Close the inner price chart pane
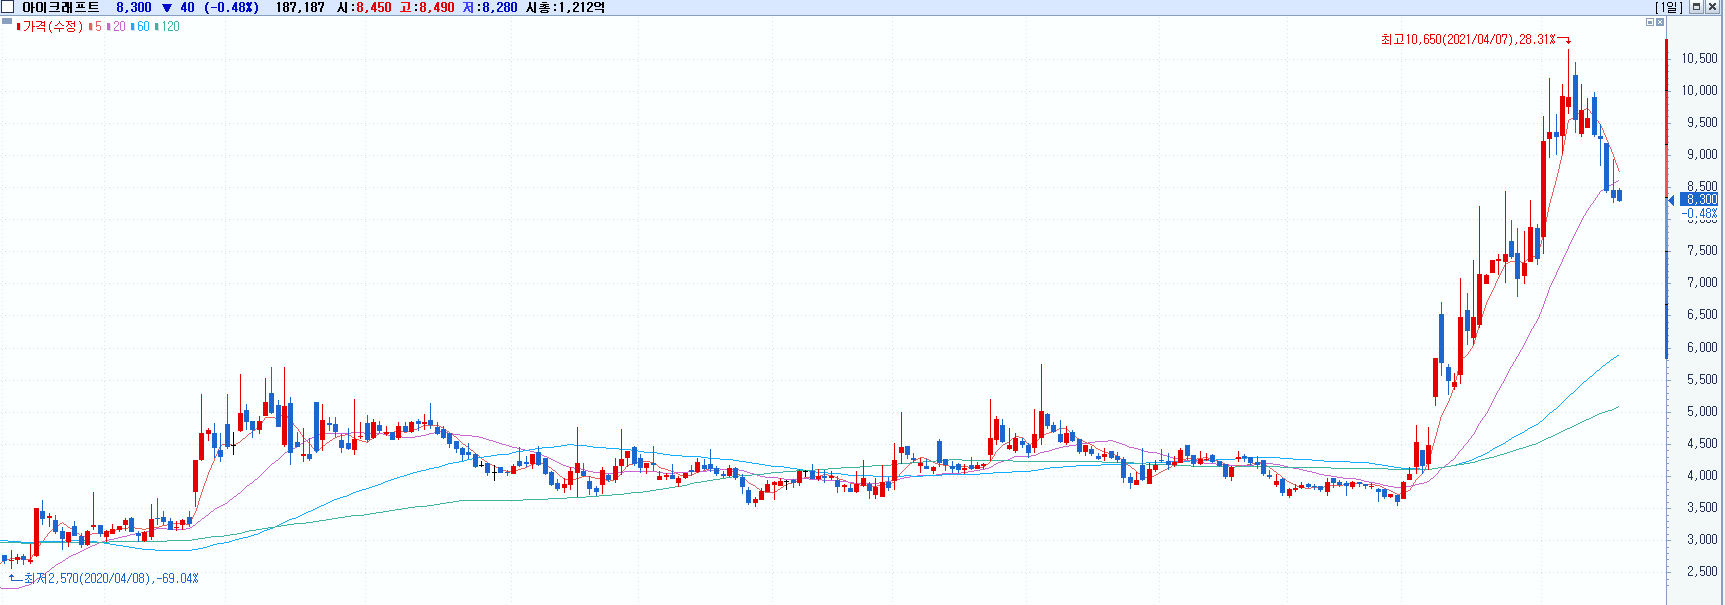The height and width of the screenshot is (605, 1725). (1660, 22)
